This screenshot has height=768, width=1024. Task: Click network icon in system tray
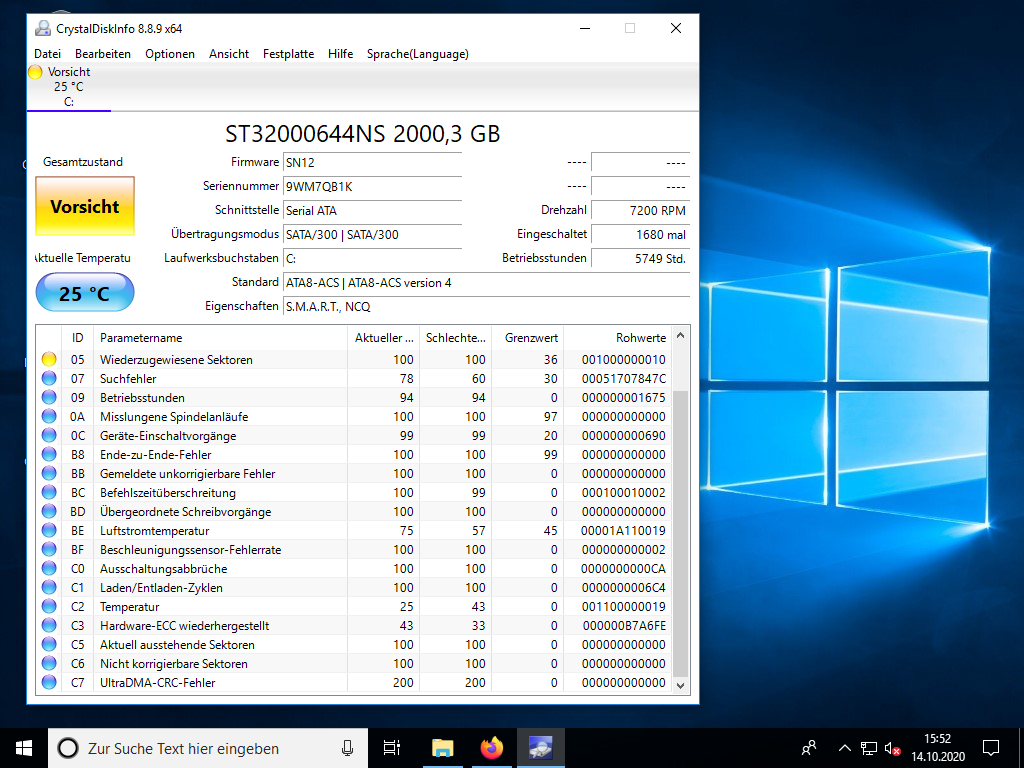pyautogui.click(x=869, y=748)
